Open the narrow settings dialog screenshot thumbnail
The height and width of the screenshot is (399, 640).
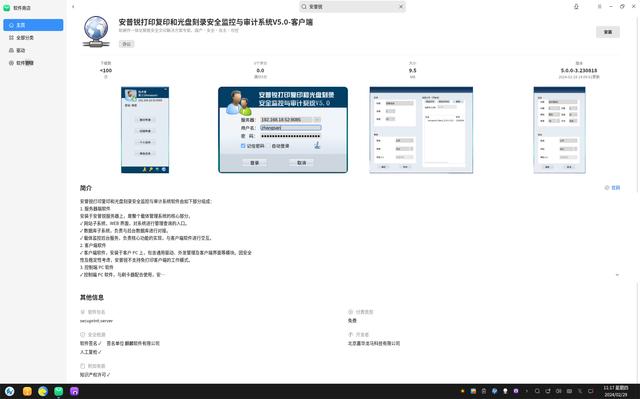pos(559,130)
